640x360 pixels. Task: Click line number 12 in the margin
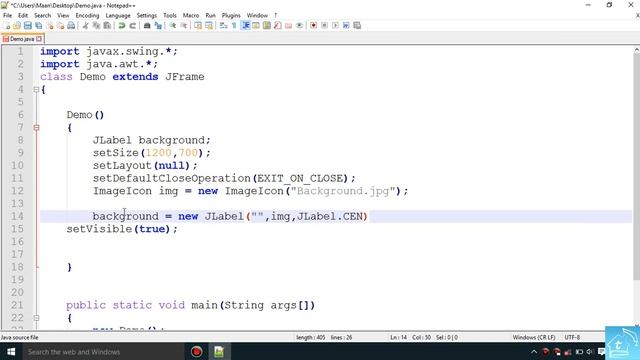(17, 191)
